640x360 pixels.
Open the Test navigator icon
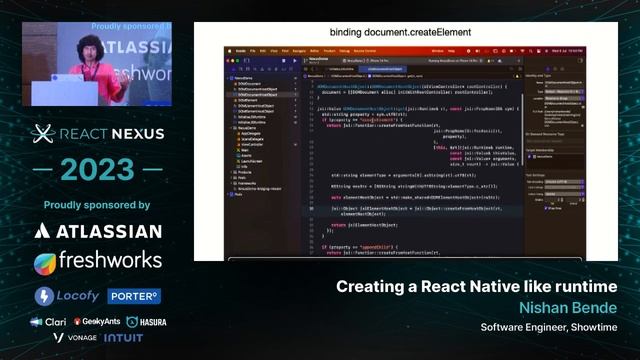pyautogui.click(x=269, y=69)
